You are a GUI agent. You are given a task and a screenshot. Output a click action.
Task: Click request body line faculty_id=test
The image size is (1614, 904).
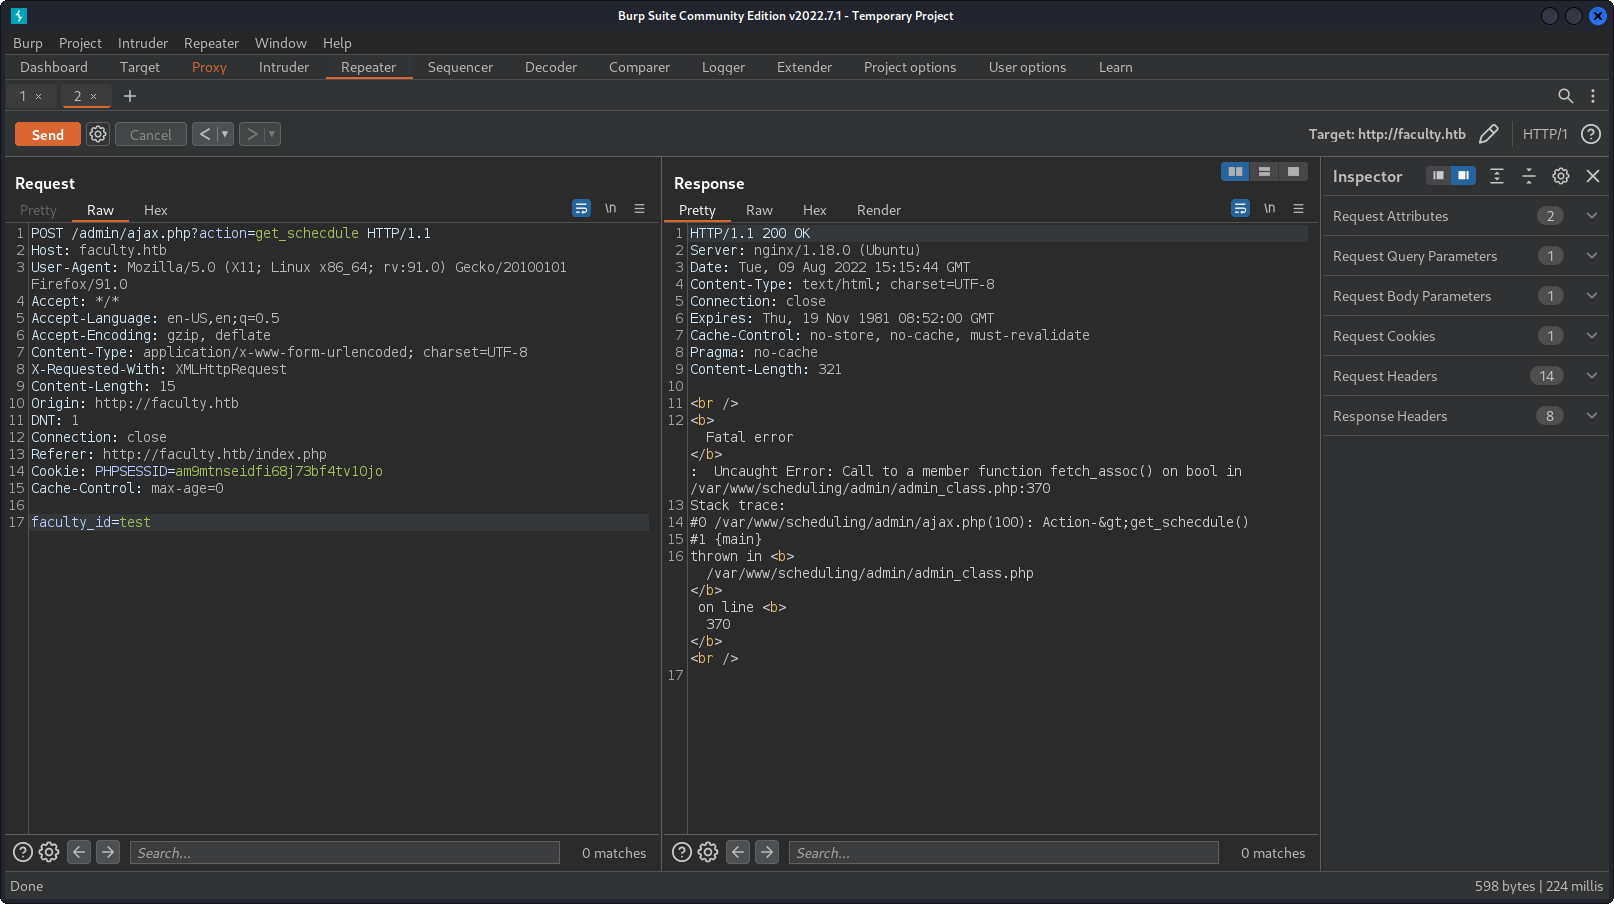340,522
